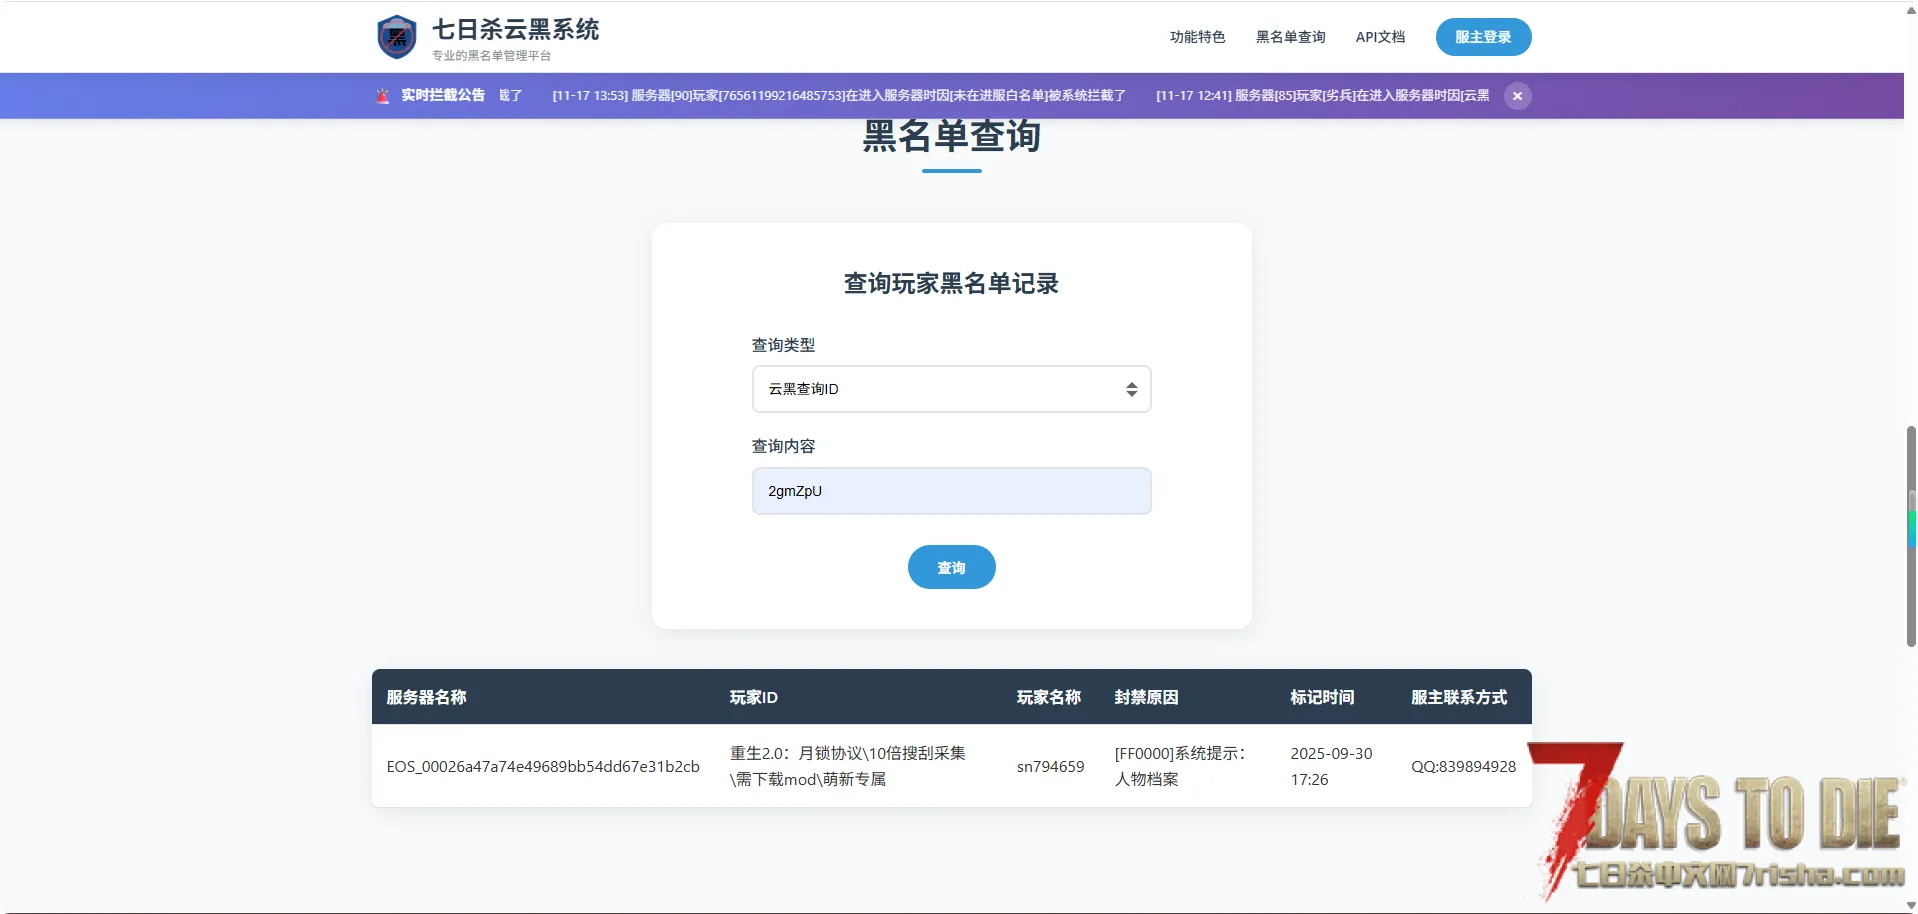Image resolution: width=1918 pixels, height=914 pixels.
Task: Click the 服务器名称 column header
Action: pos(426,697)
